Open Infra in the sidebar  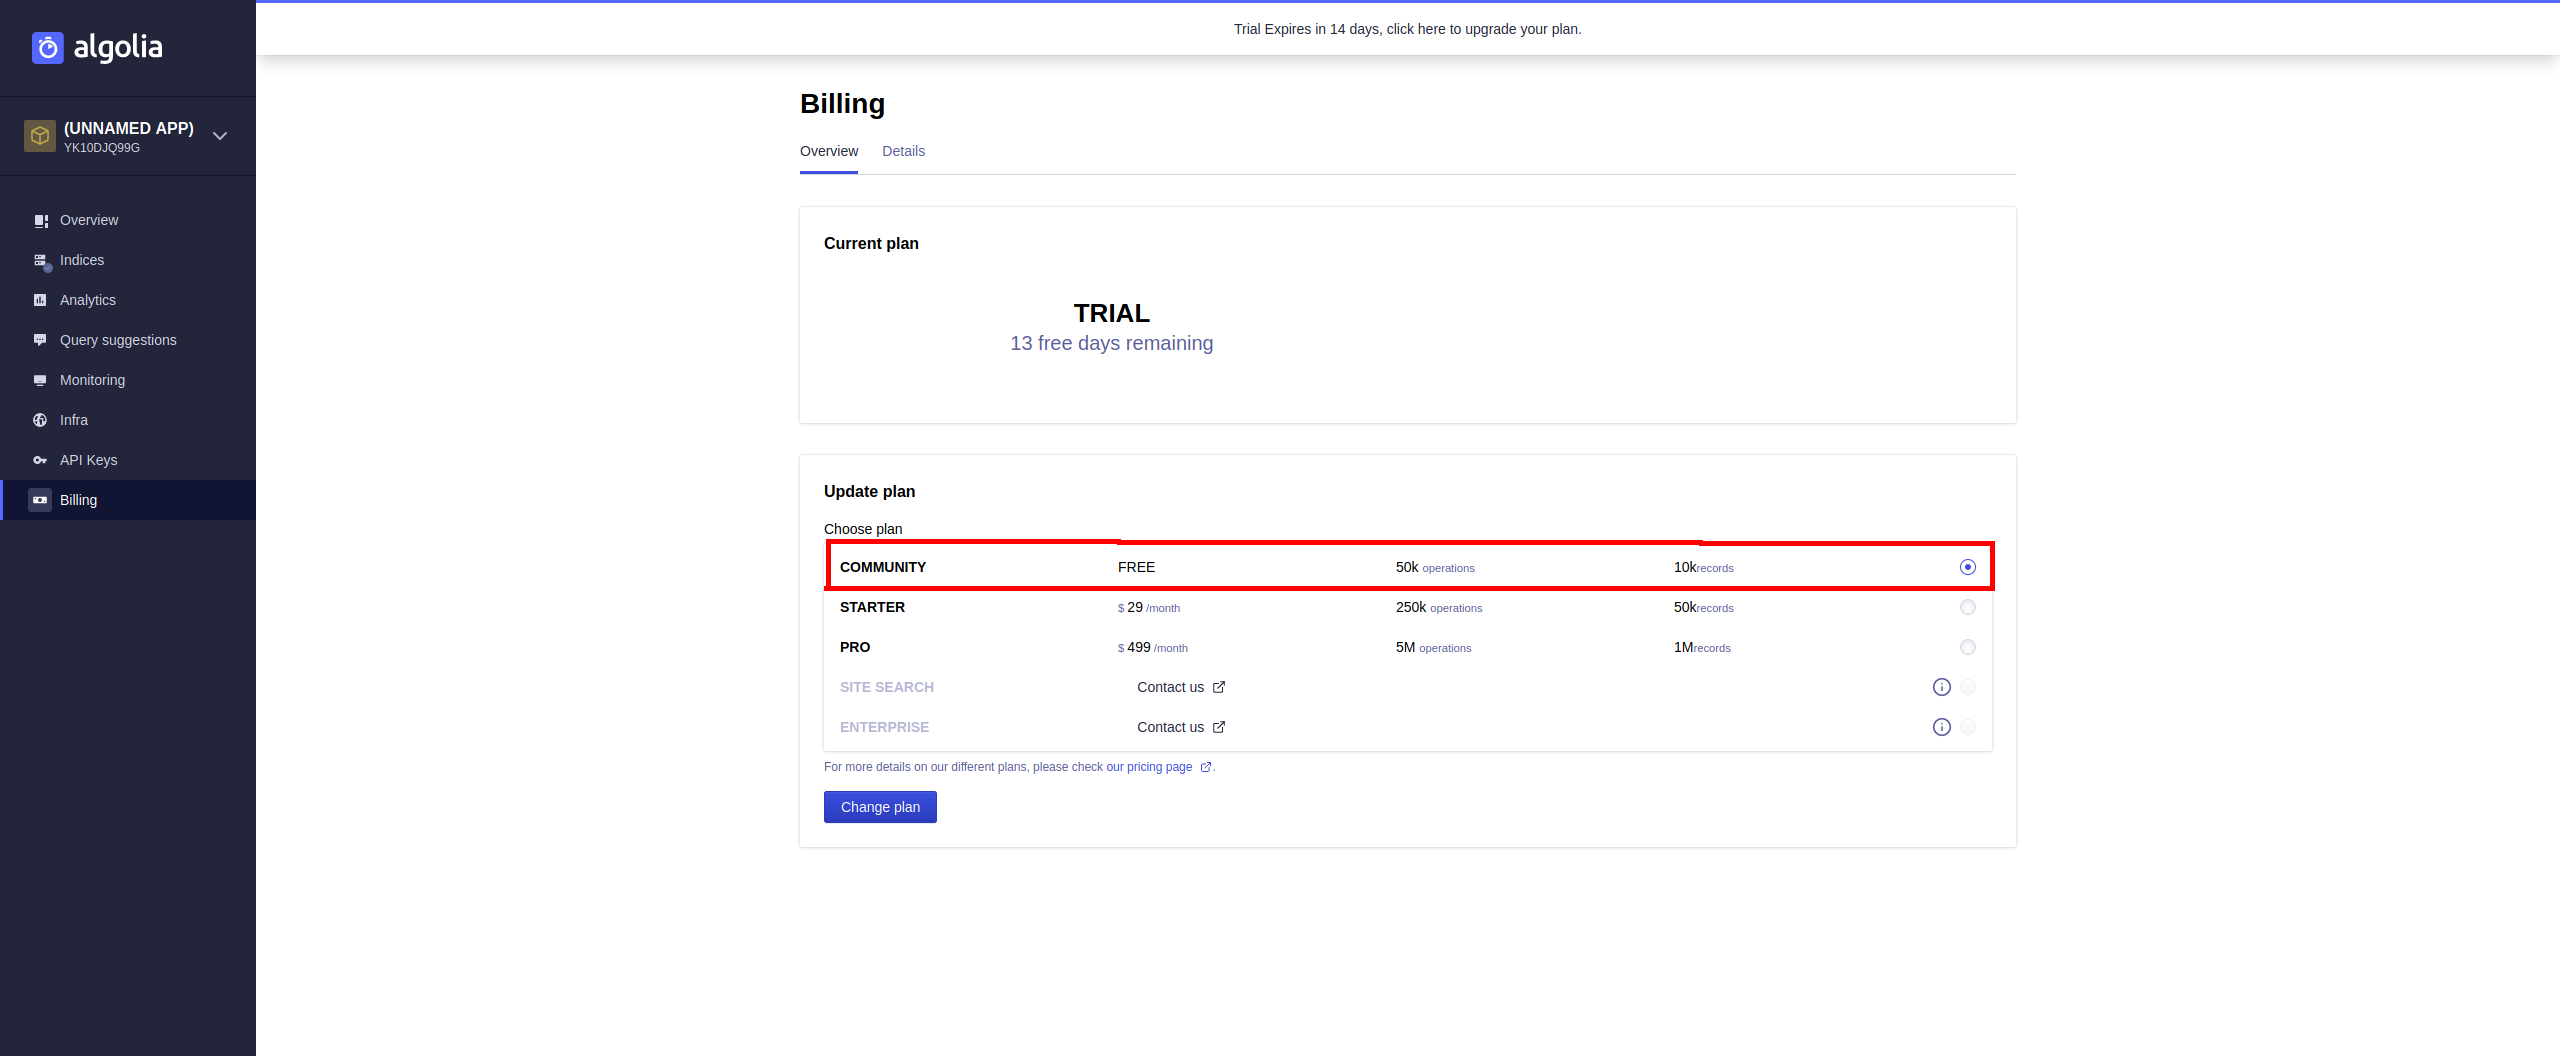(x=128, y=420)
